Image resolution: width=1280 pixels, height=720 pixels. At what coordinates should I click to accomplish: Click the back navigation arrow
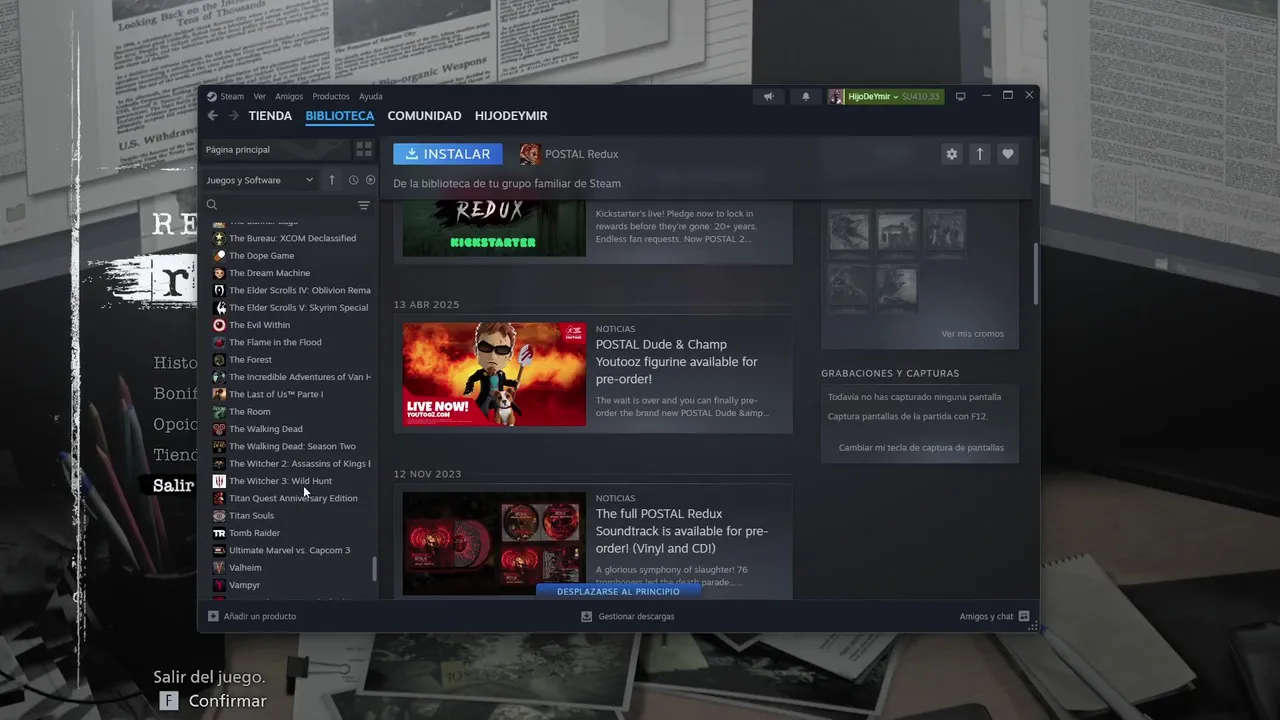(212, 116)
